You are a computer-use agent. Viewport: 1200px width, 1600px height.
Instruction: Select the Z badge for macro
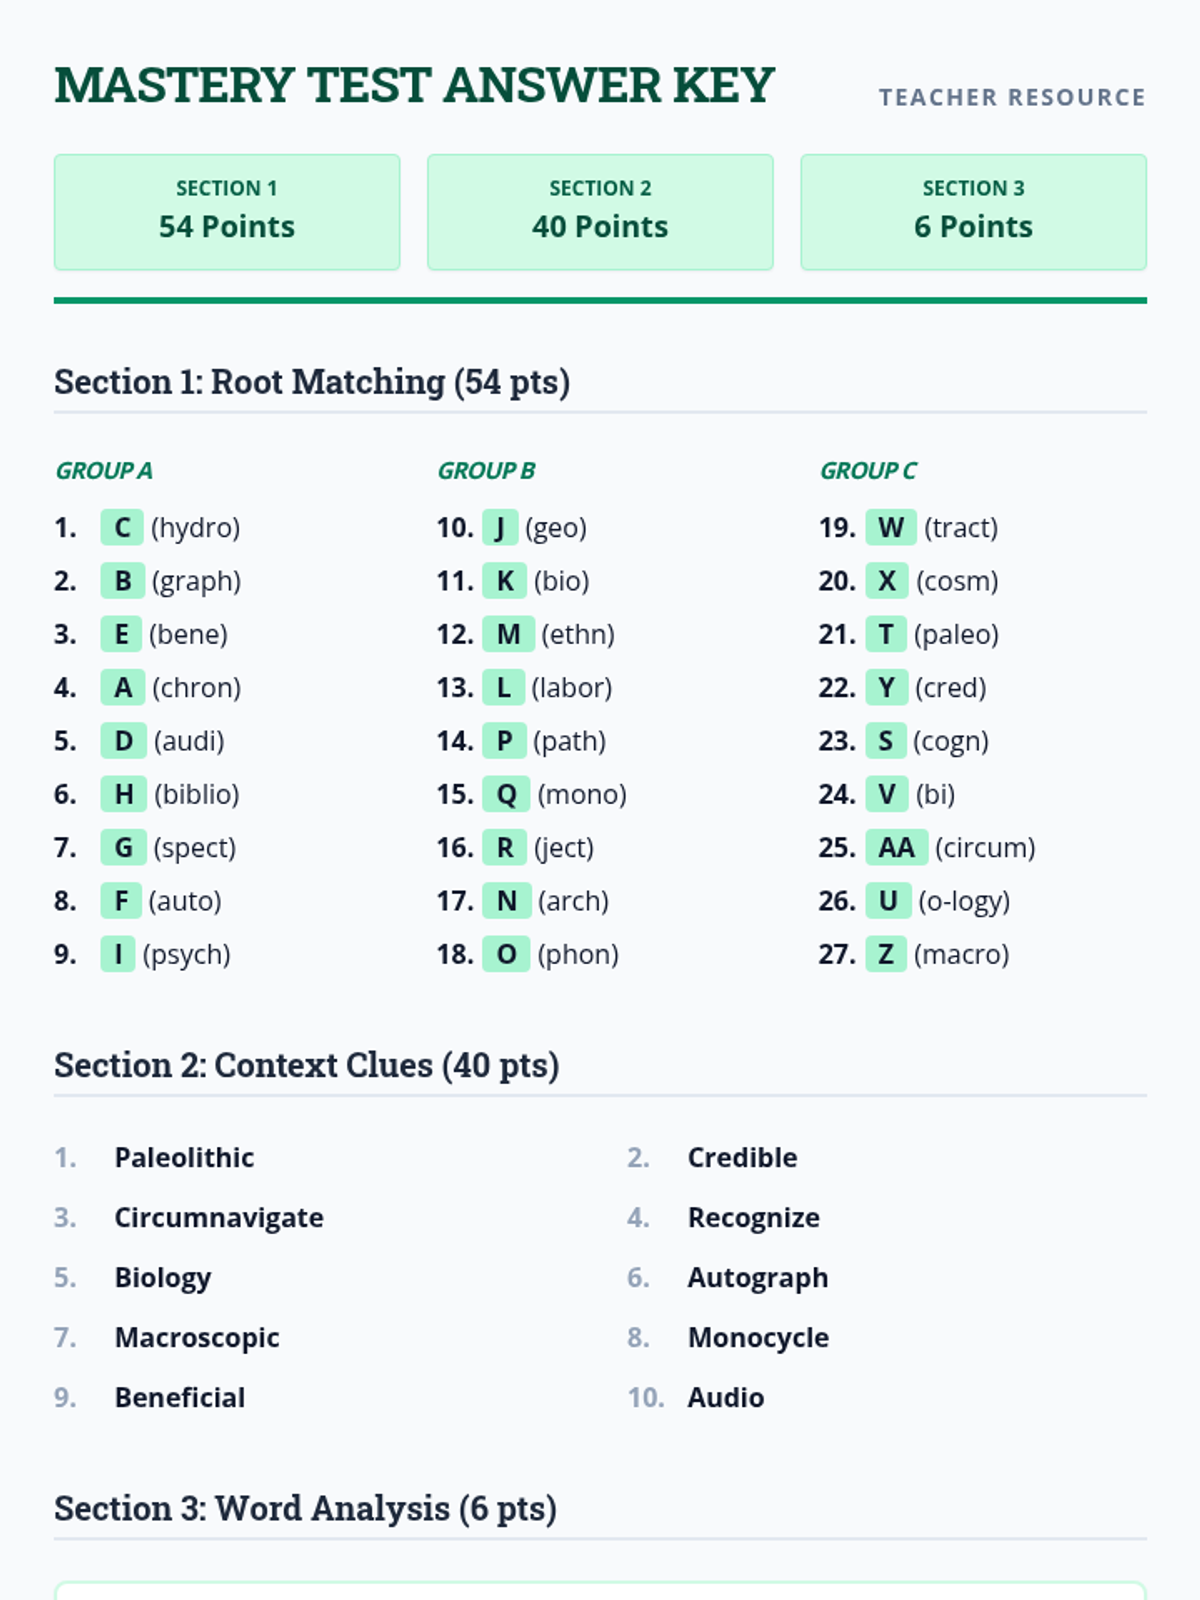tap(886, 954)
